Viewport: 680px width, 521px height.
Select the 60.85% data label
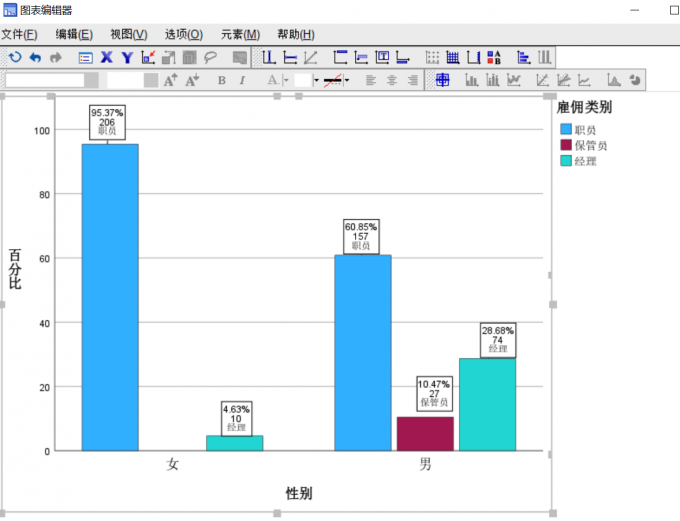(361, 236)
